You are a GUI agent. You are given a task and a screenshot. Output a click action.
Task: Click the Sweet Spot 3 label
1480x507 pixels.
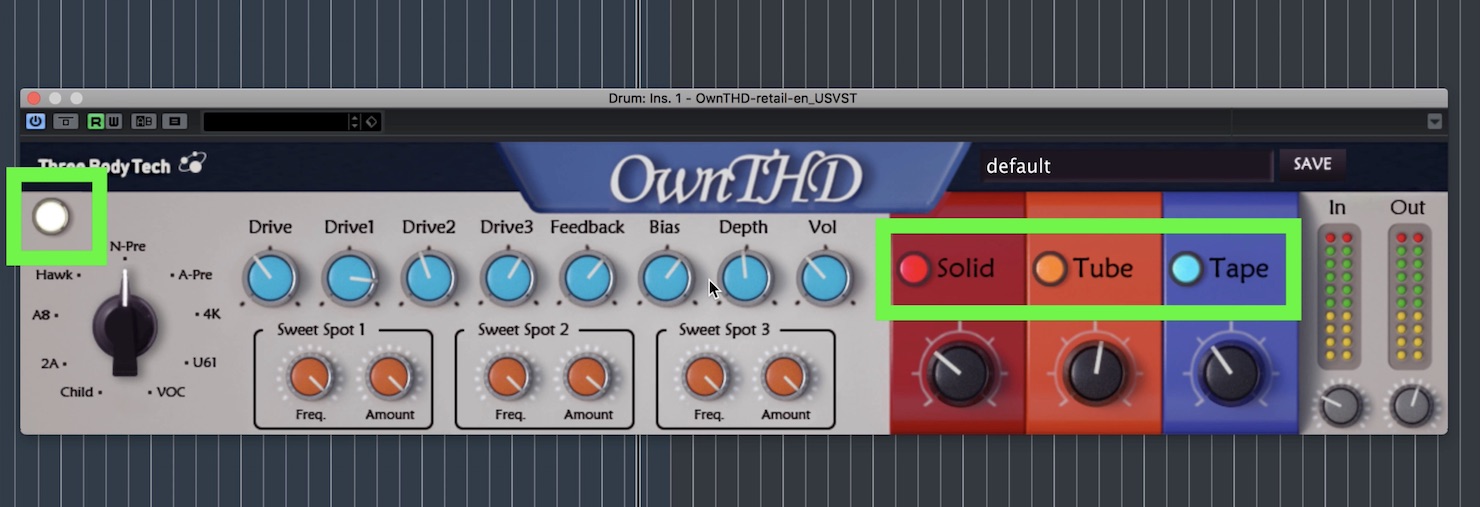tap(724, 329)
